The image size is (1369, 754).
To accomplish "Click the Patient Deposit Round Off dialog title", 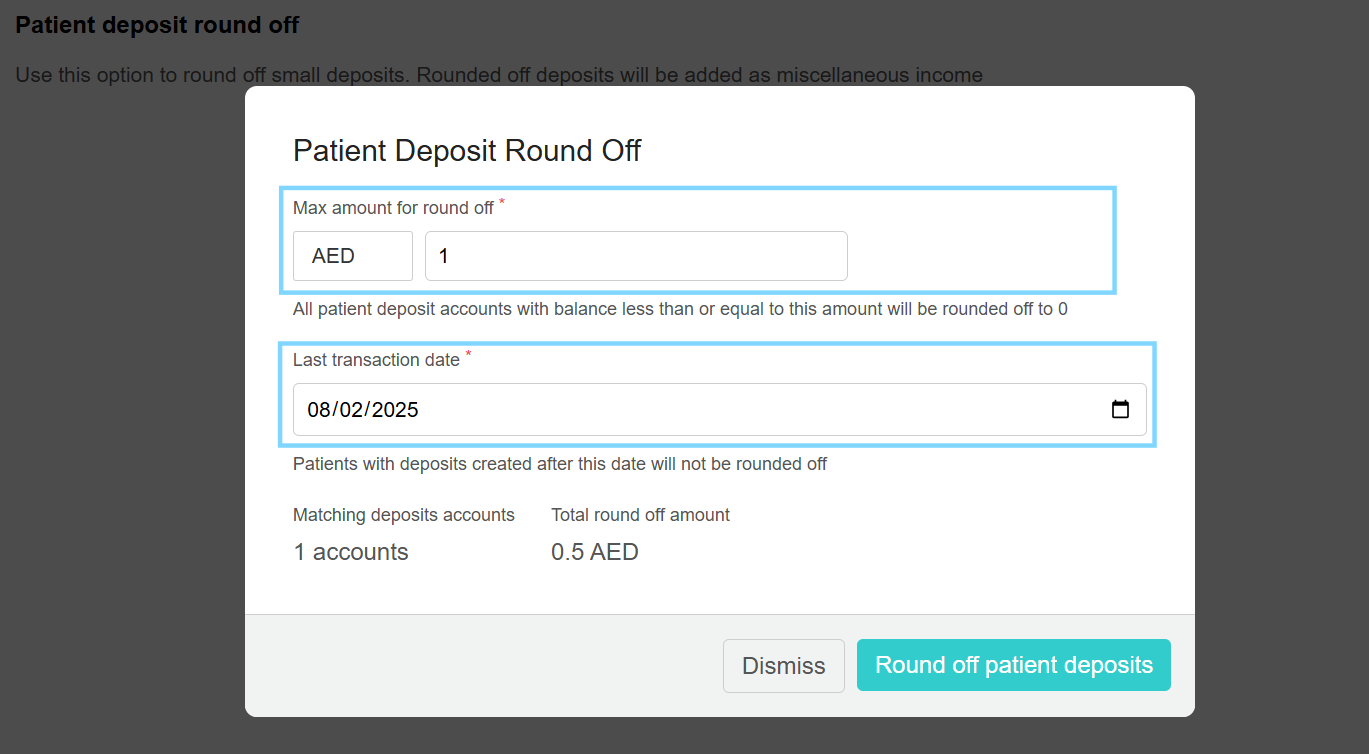I will point(467,151).
